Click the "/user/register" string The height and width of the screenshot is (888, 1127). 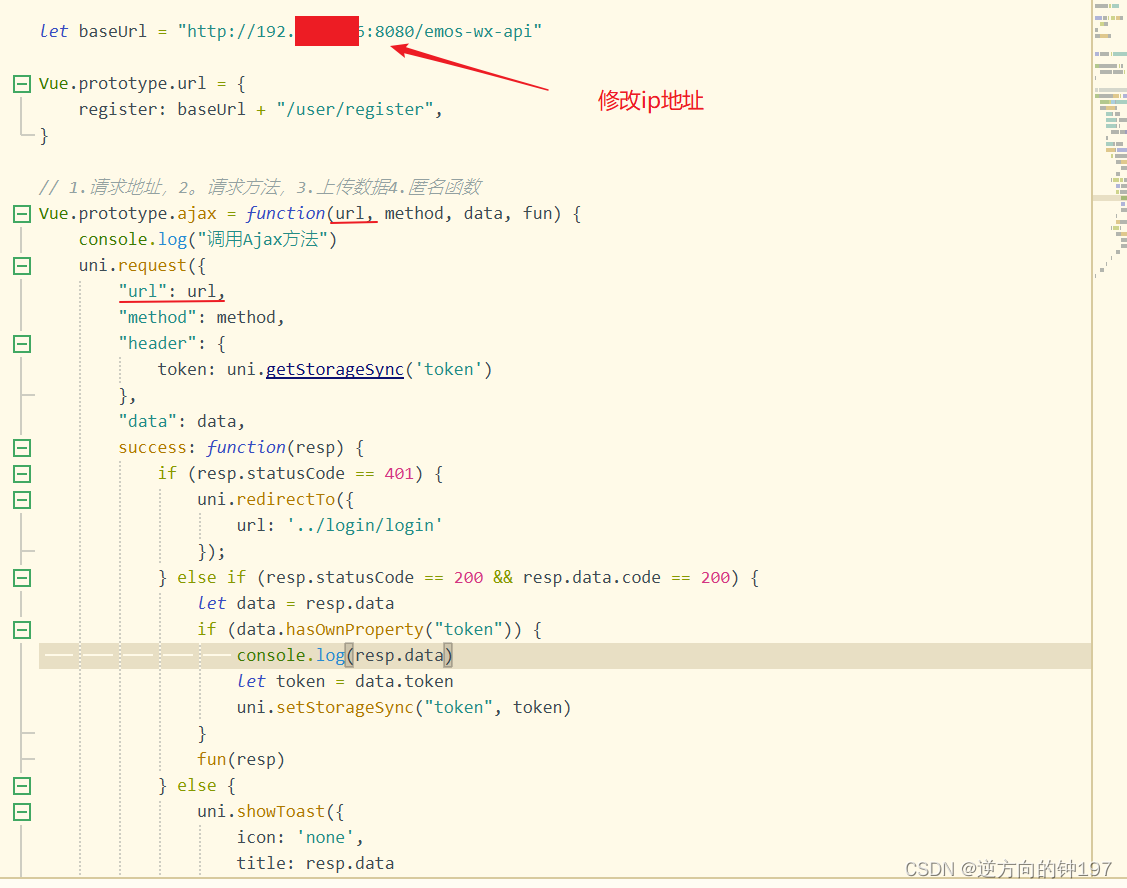point(355,109)
